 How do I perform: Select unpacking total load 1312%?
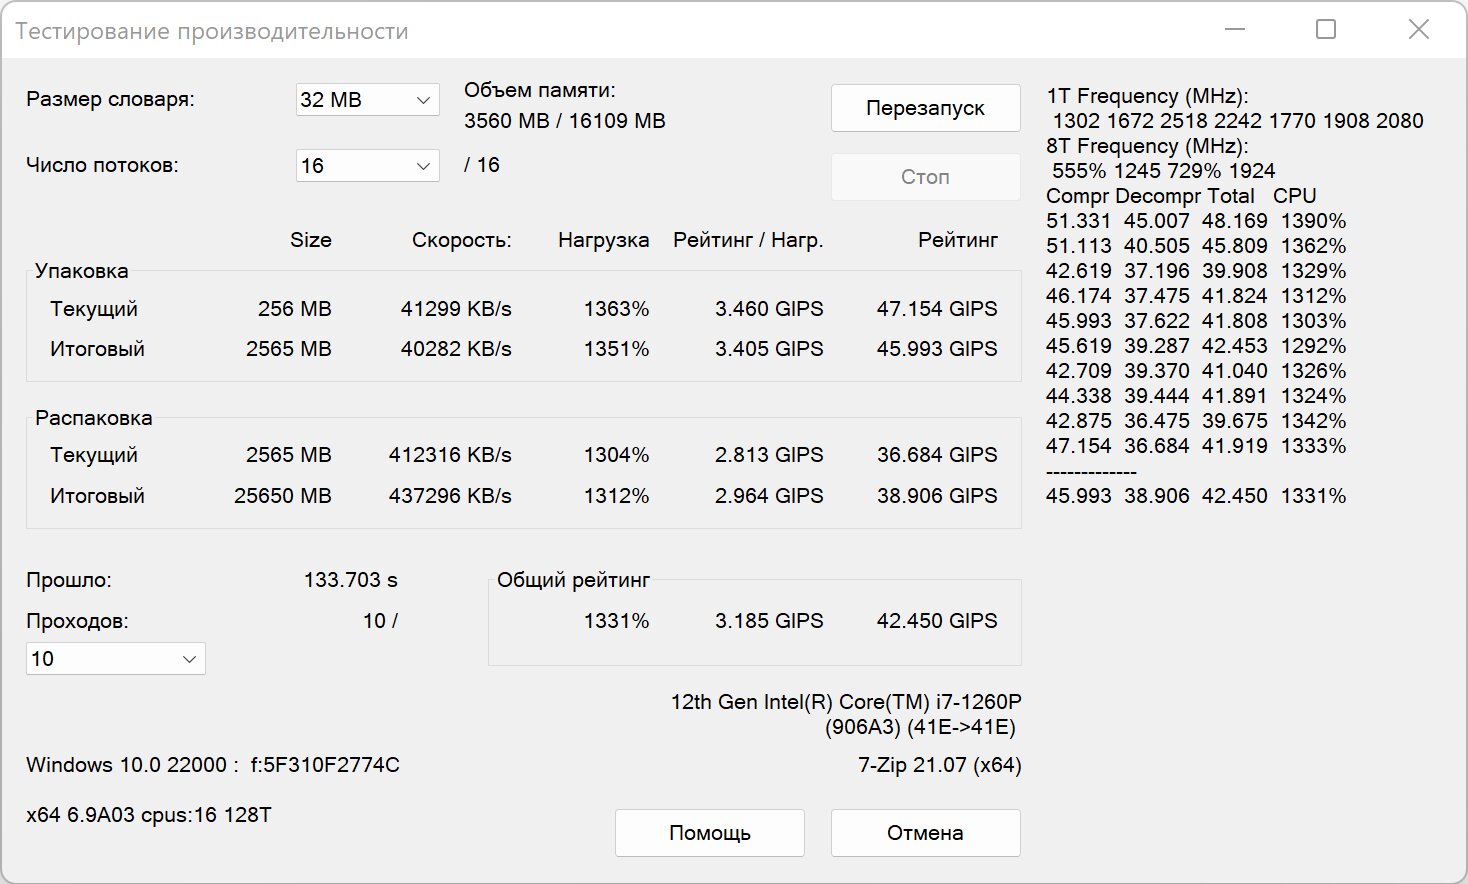tap(616, 496)
